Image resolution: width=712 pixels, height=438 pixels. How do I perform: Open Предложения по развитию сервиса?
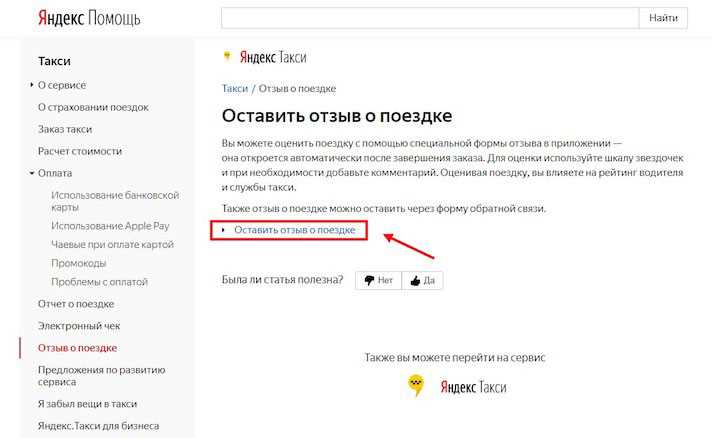[x=102, y=376]
